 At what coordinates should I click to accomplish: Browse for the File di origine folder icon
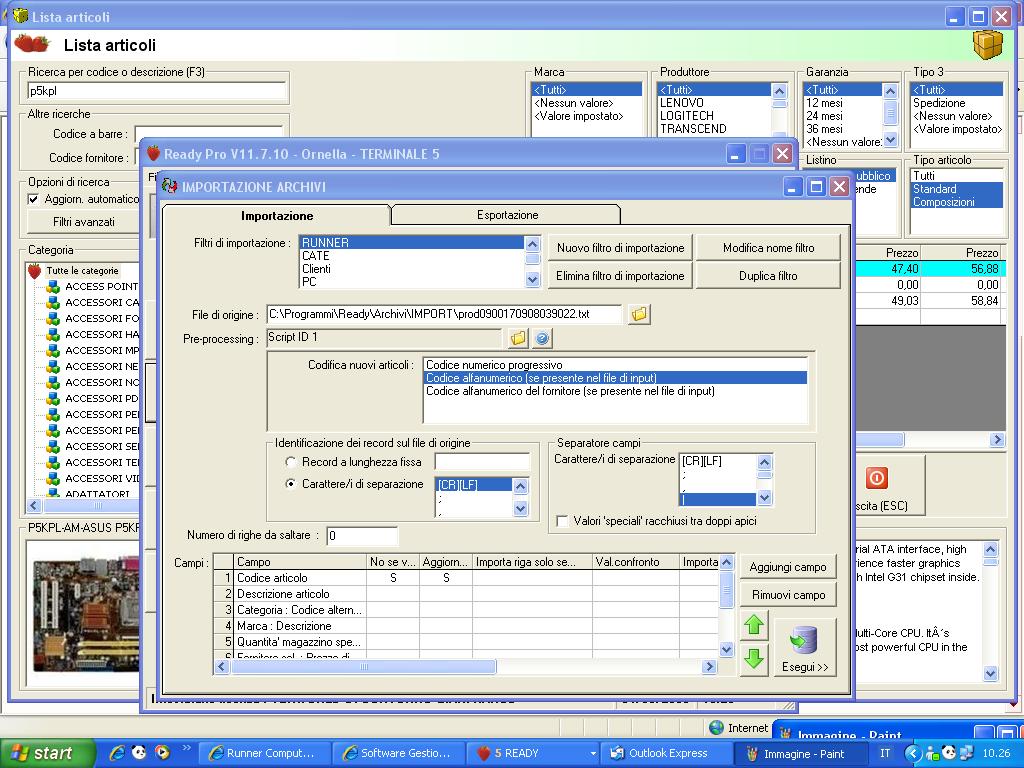coord(639,314)
